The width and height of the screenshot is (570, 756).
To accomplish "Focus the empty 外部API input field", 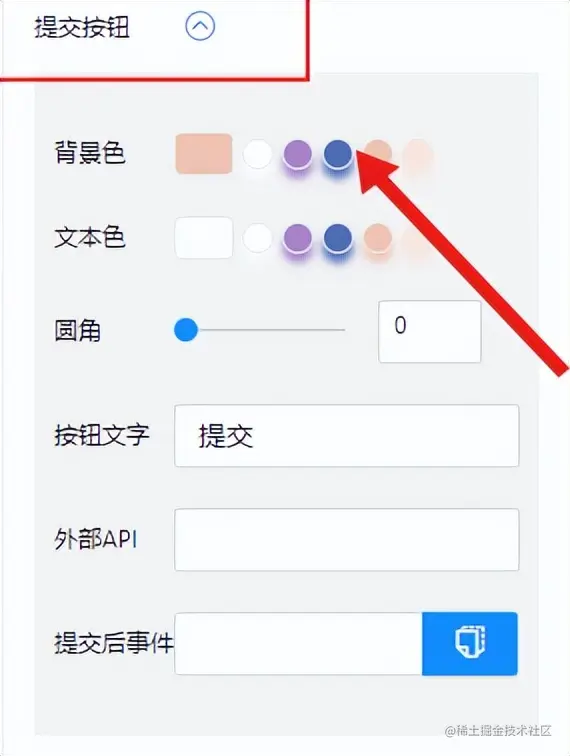I will coord(347,540).
